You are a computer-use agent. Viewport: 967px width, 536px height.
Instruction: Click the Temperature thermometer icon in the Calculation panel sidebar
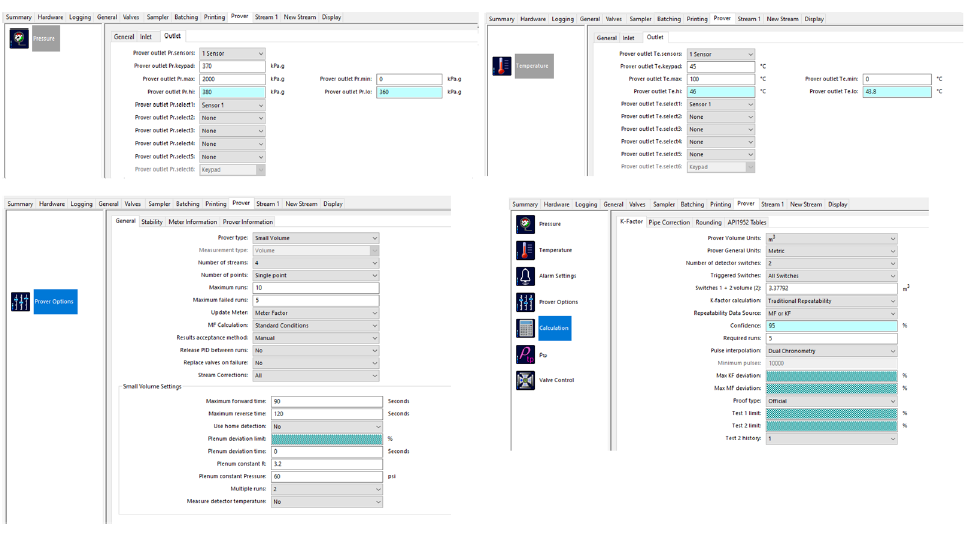click(x=525, y=250)
